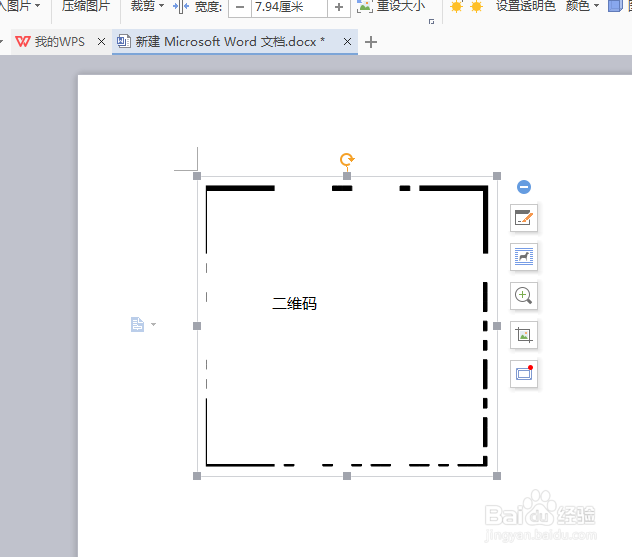Collapse floating toolbar with blue minus icon
Viewport: 632px width, 557px height.
tap(524, 187)
